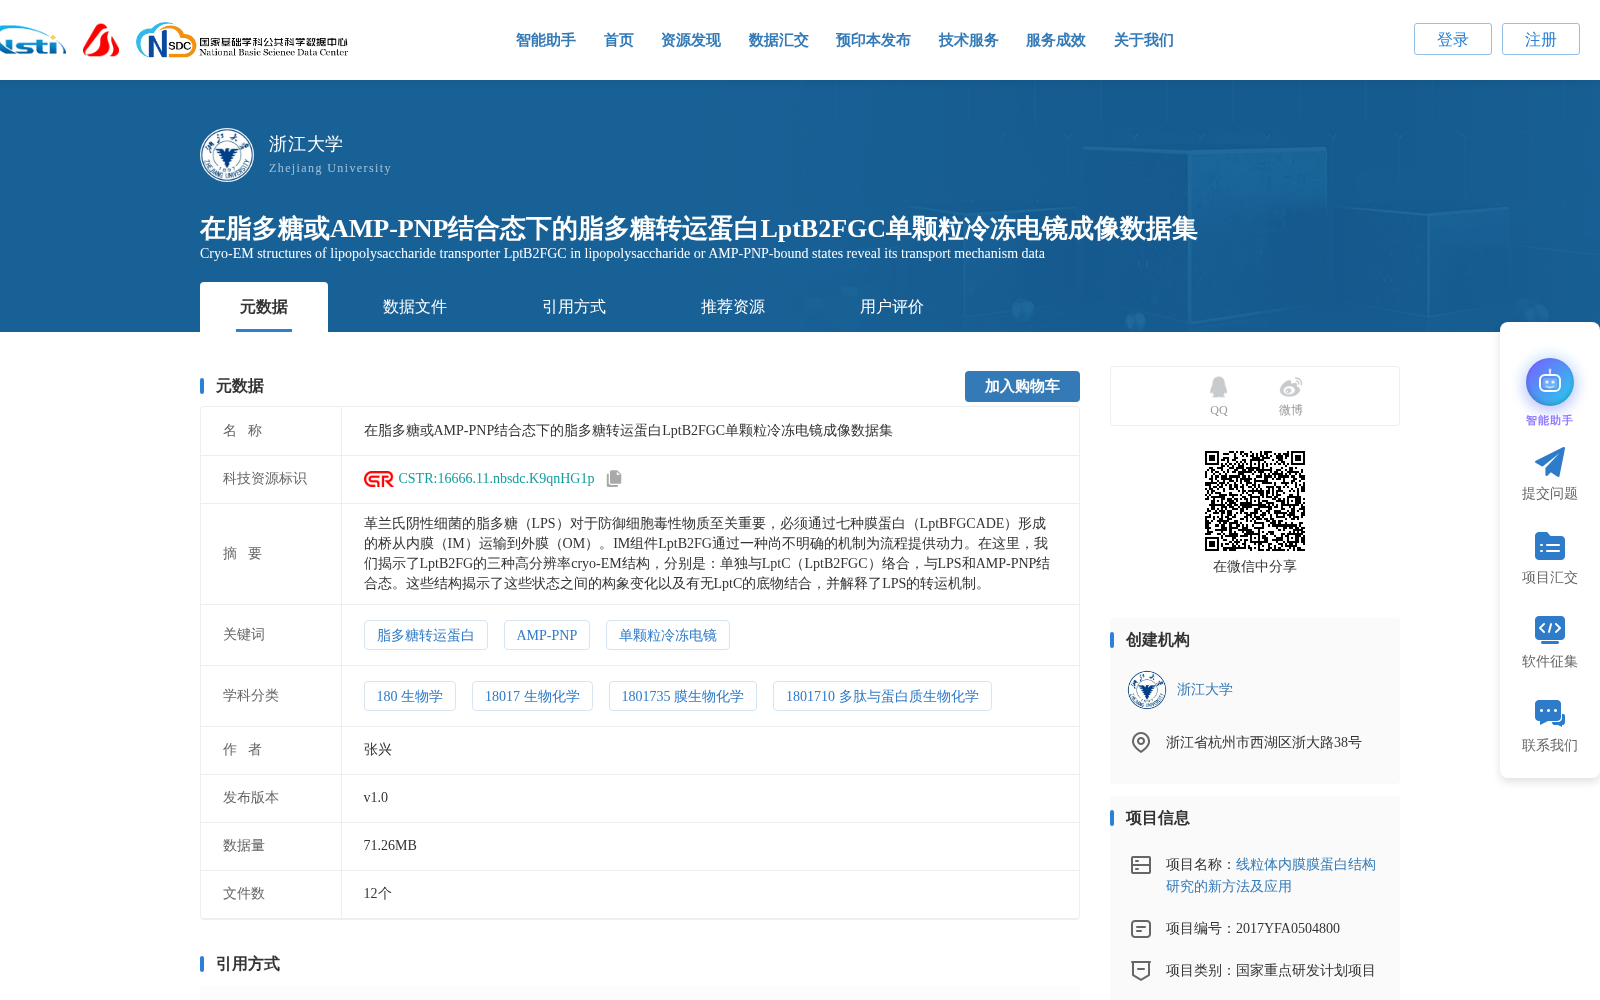Open the 智能助手 robot icon in sidebar
The height and width of the screenshot is (1000, 1600).
pos(1549,382)
